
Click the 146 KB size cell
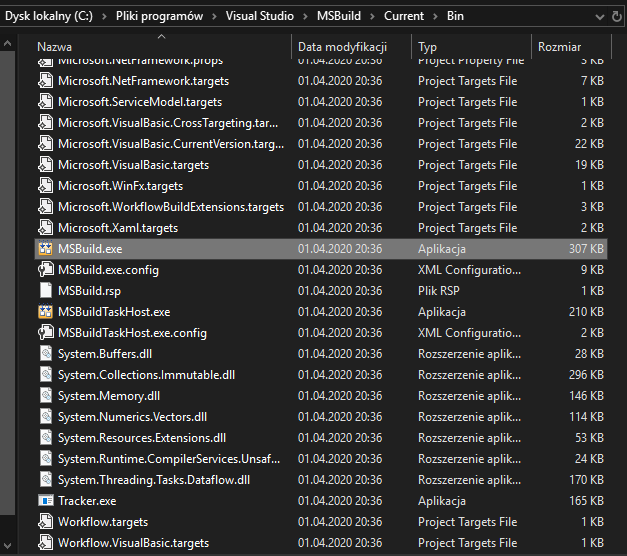click(586, 396)
